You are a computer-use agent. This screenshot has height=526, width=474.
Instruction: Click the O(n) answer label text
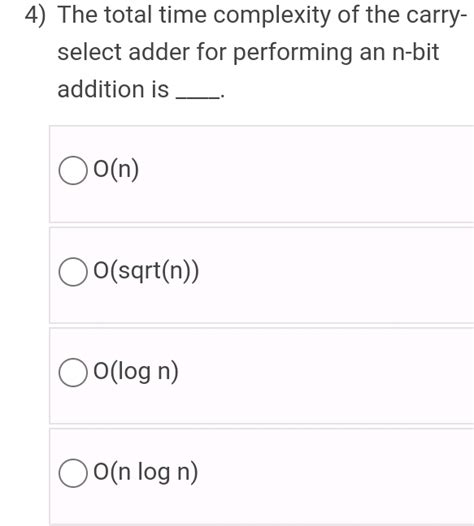(x=116, y=169)
